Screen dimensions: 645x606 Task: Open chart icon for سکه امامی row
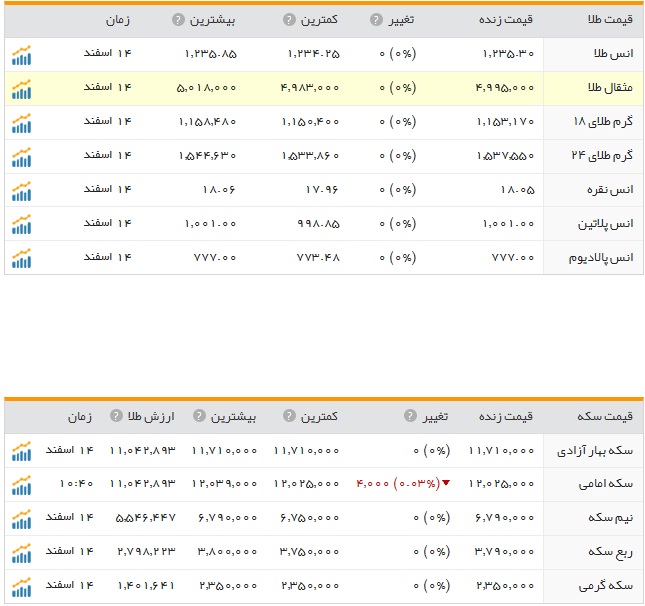21,485
